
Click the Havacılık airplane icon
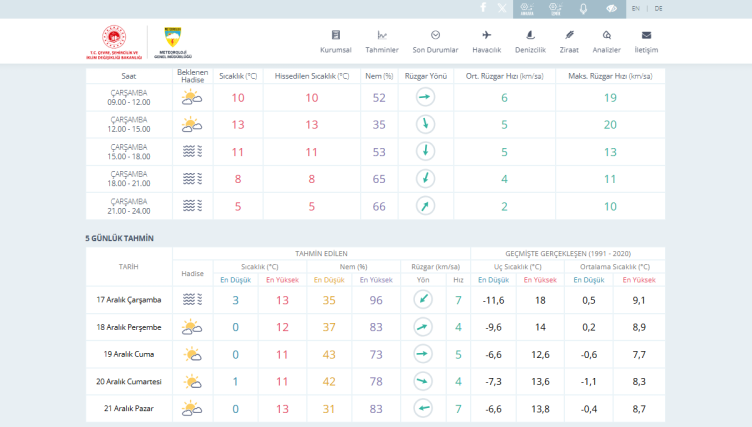click(x=486, y=35)
